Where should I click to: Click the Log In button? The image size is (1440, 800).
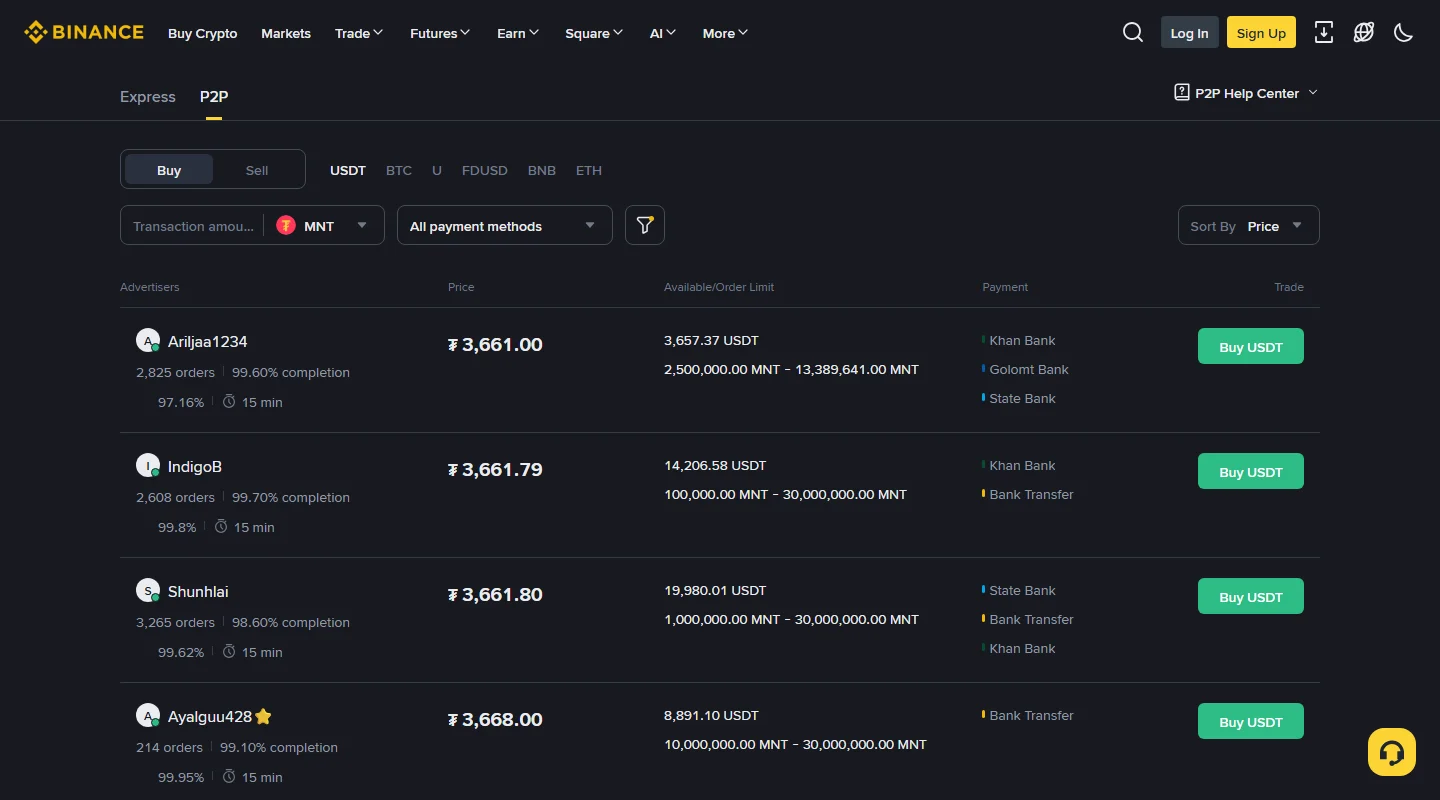[1190, 32]
